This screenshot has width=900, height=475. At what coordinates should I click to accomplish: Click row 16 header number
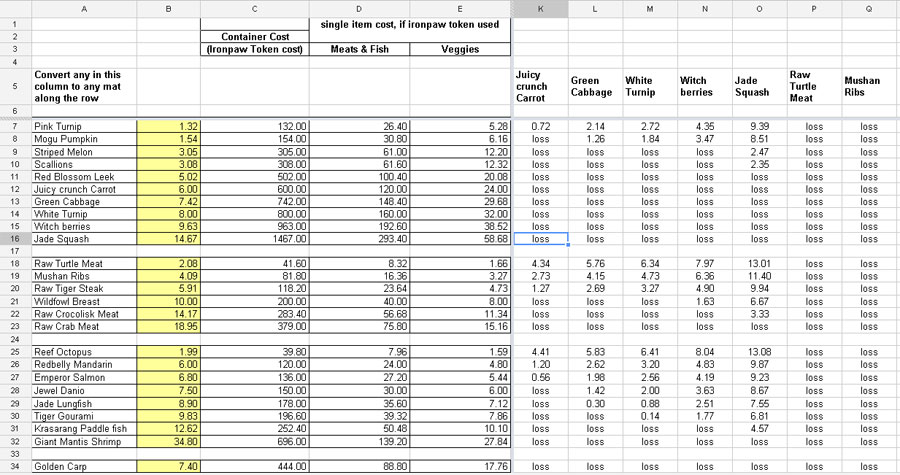[x=15, y=239]
